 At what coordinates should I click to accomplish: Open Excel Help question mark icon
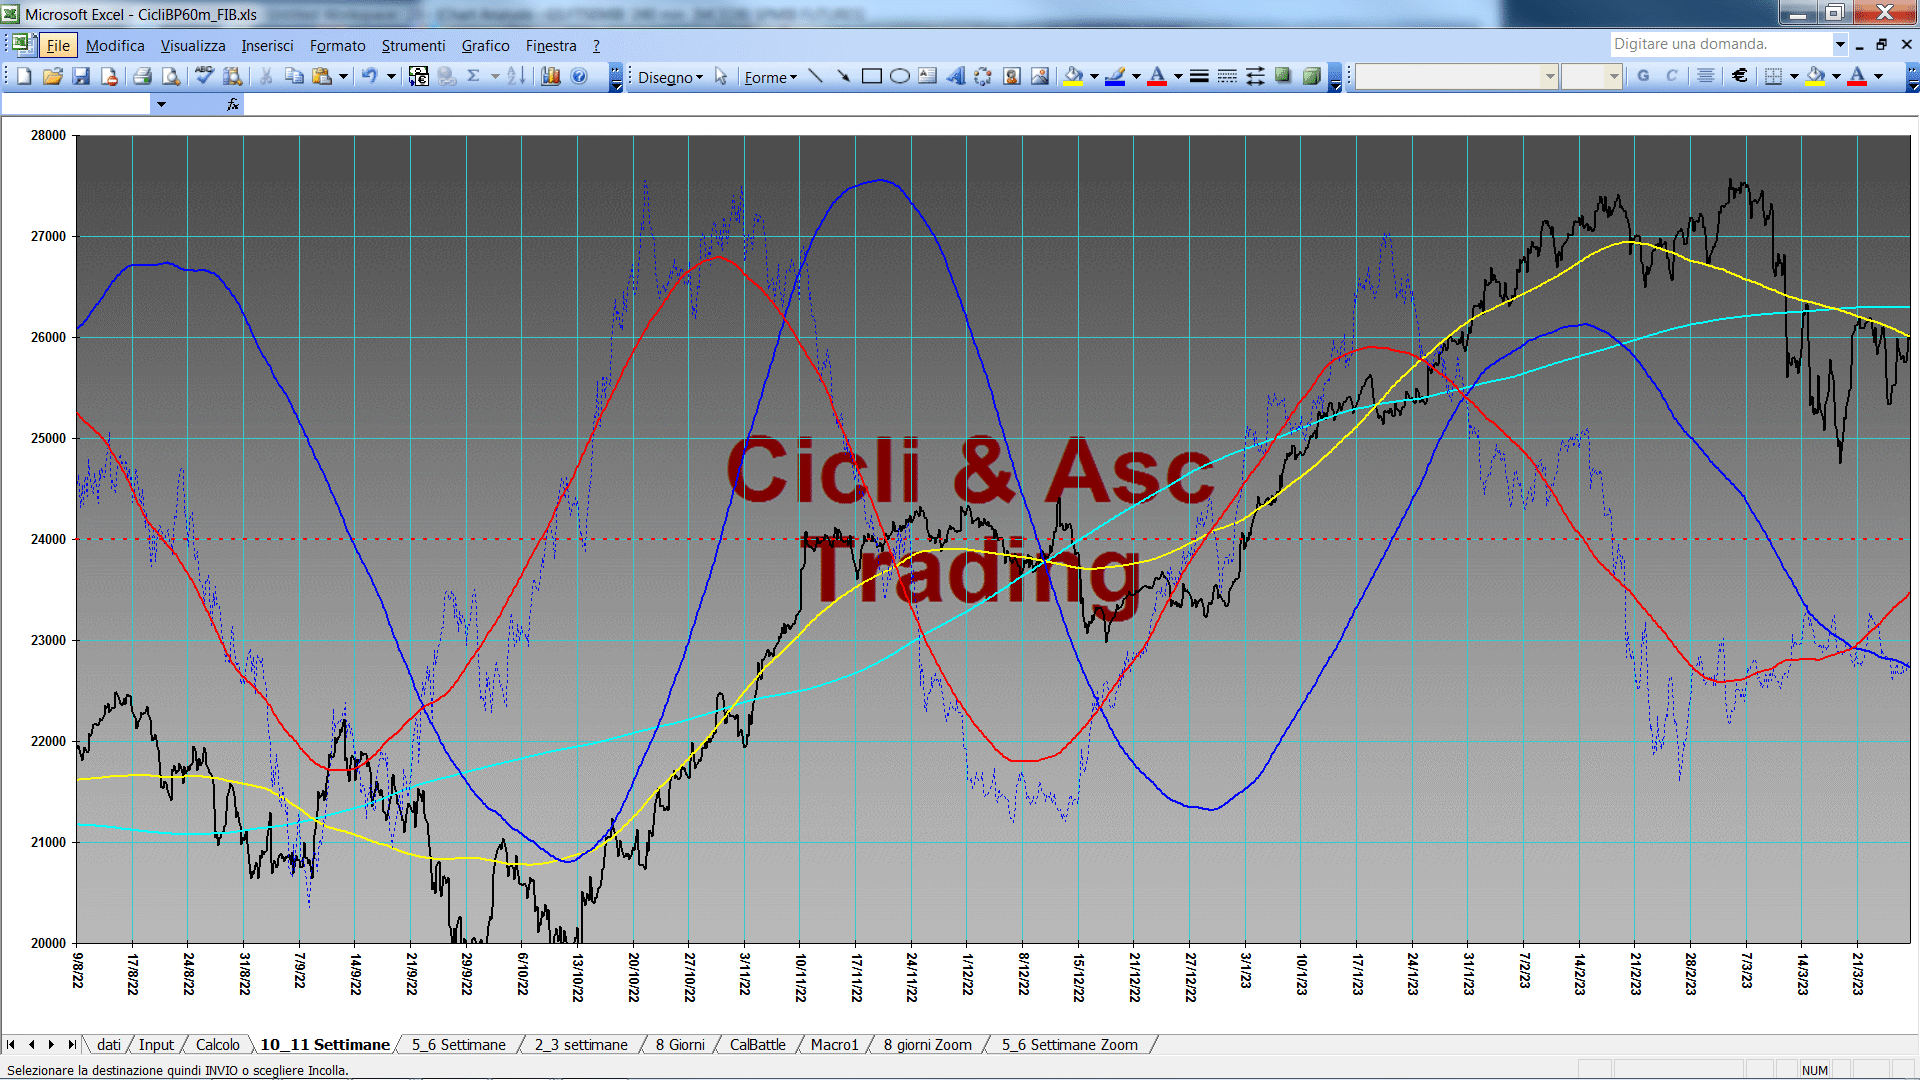579,76
